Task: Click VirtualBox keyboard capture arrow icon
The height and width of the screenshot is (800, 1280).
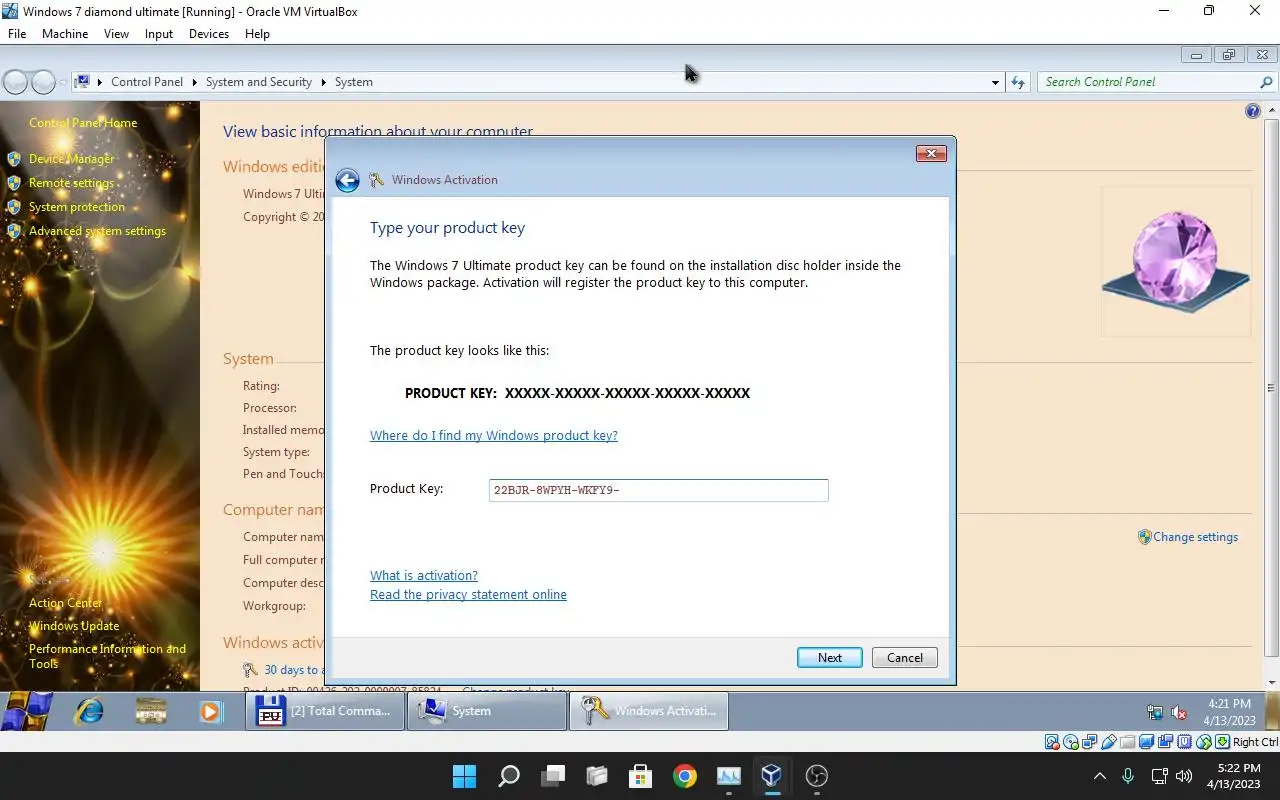Action: click(1223, 742)
